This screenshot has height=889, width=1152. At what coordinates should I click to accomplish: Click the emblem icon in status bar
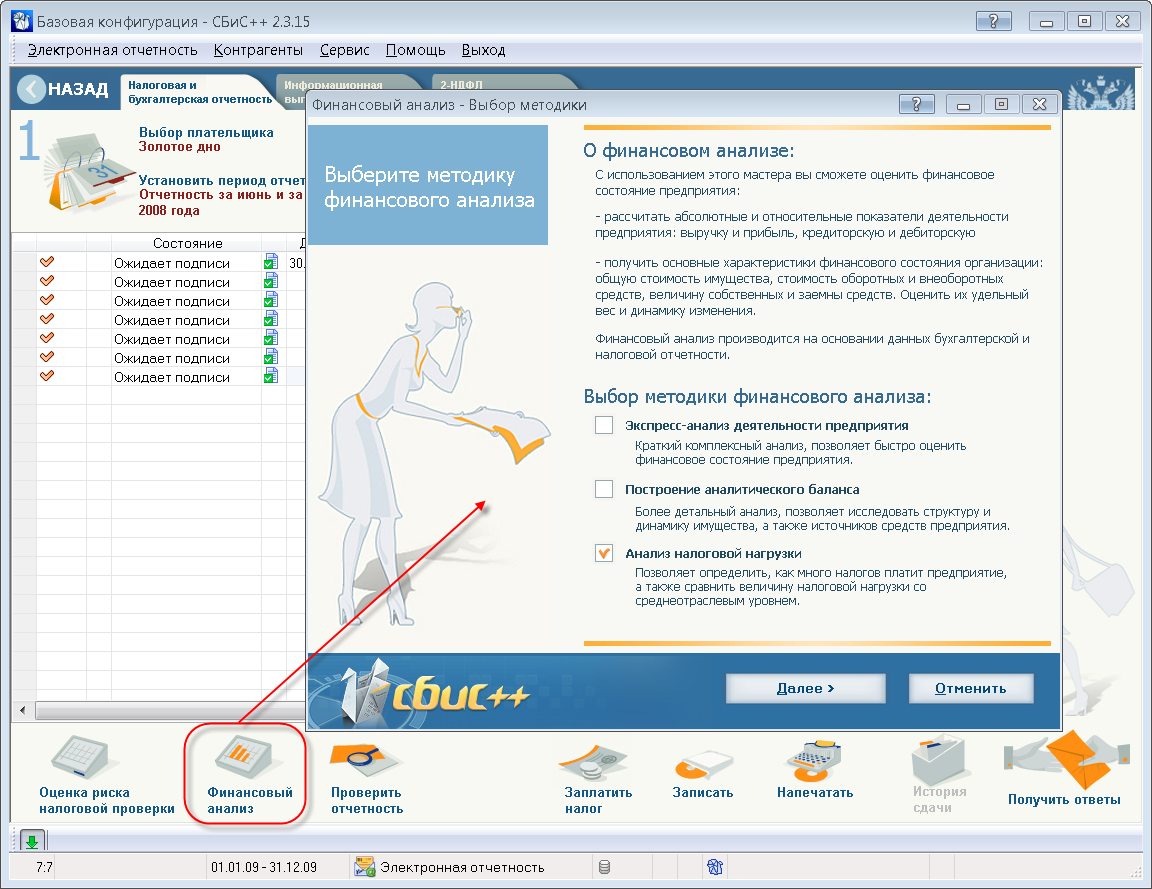714,867
